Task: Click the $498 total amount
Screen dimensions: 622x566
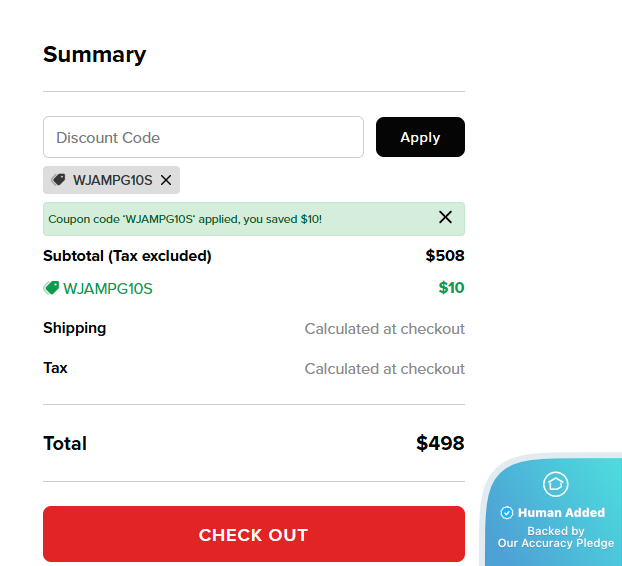Action: click(x=440, y=443)
